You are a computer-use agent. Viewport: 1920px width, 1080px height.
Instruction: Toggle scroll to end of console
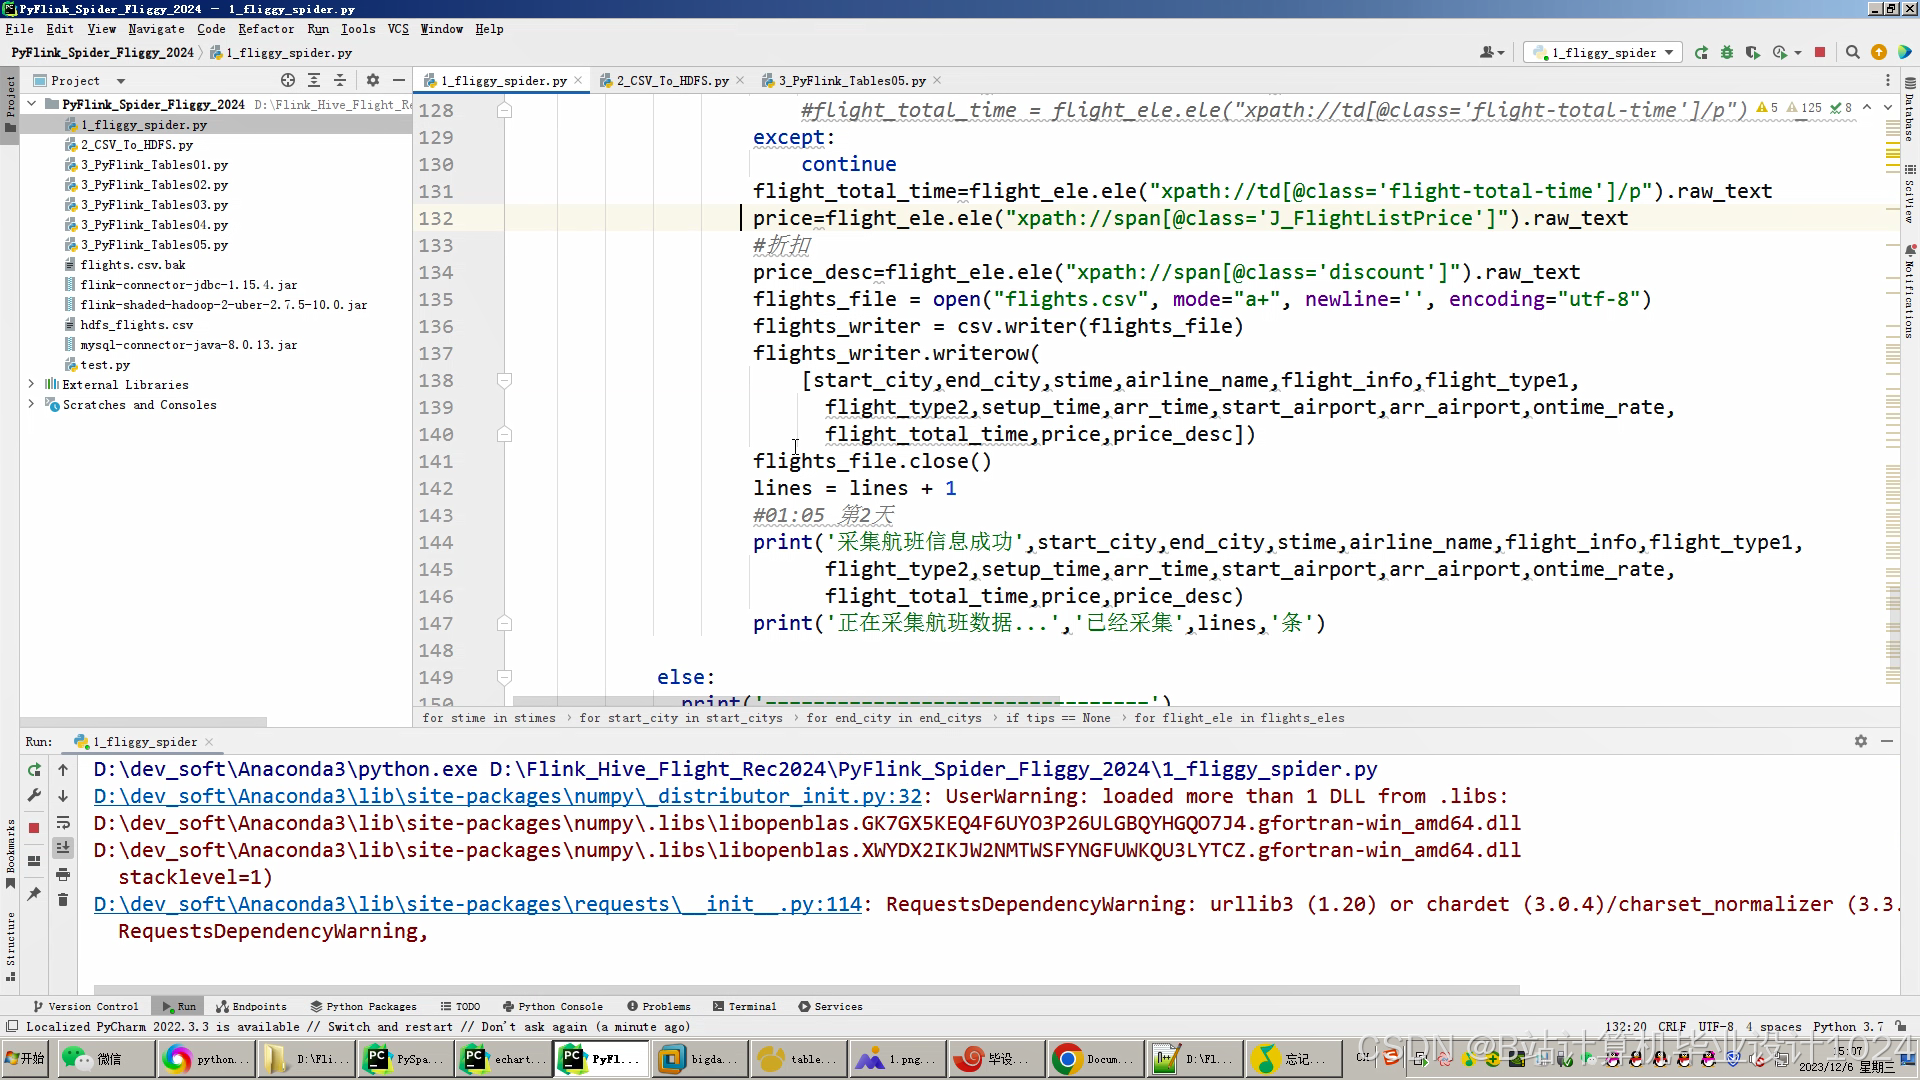63,848
